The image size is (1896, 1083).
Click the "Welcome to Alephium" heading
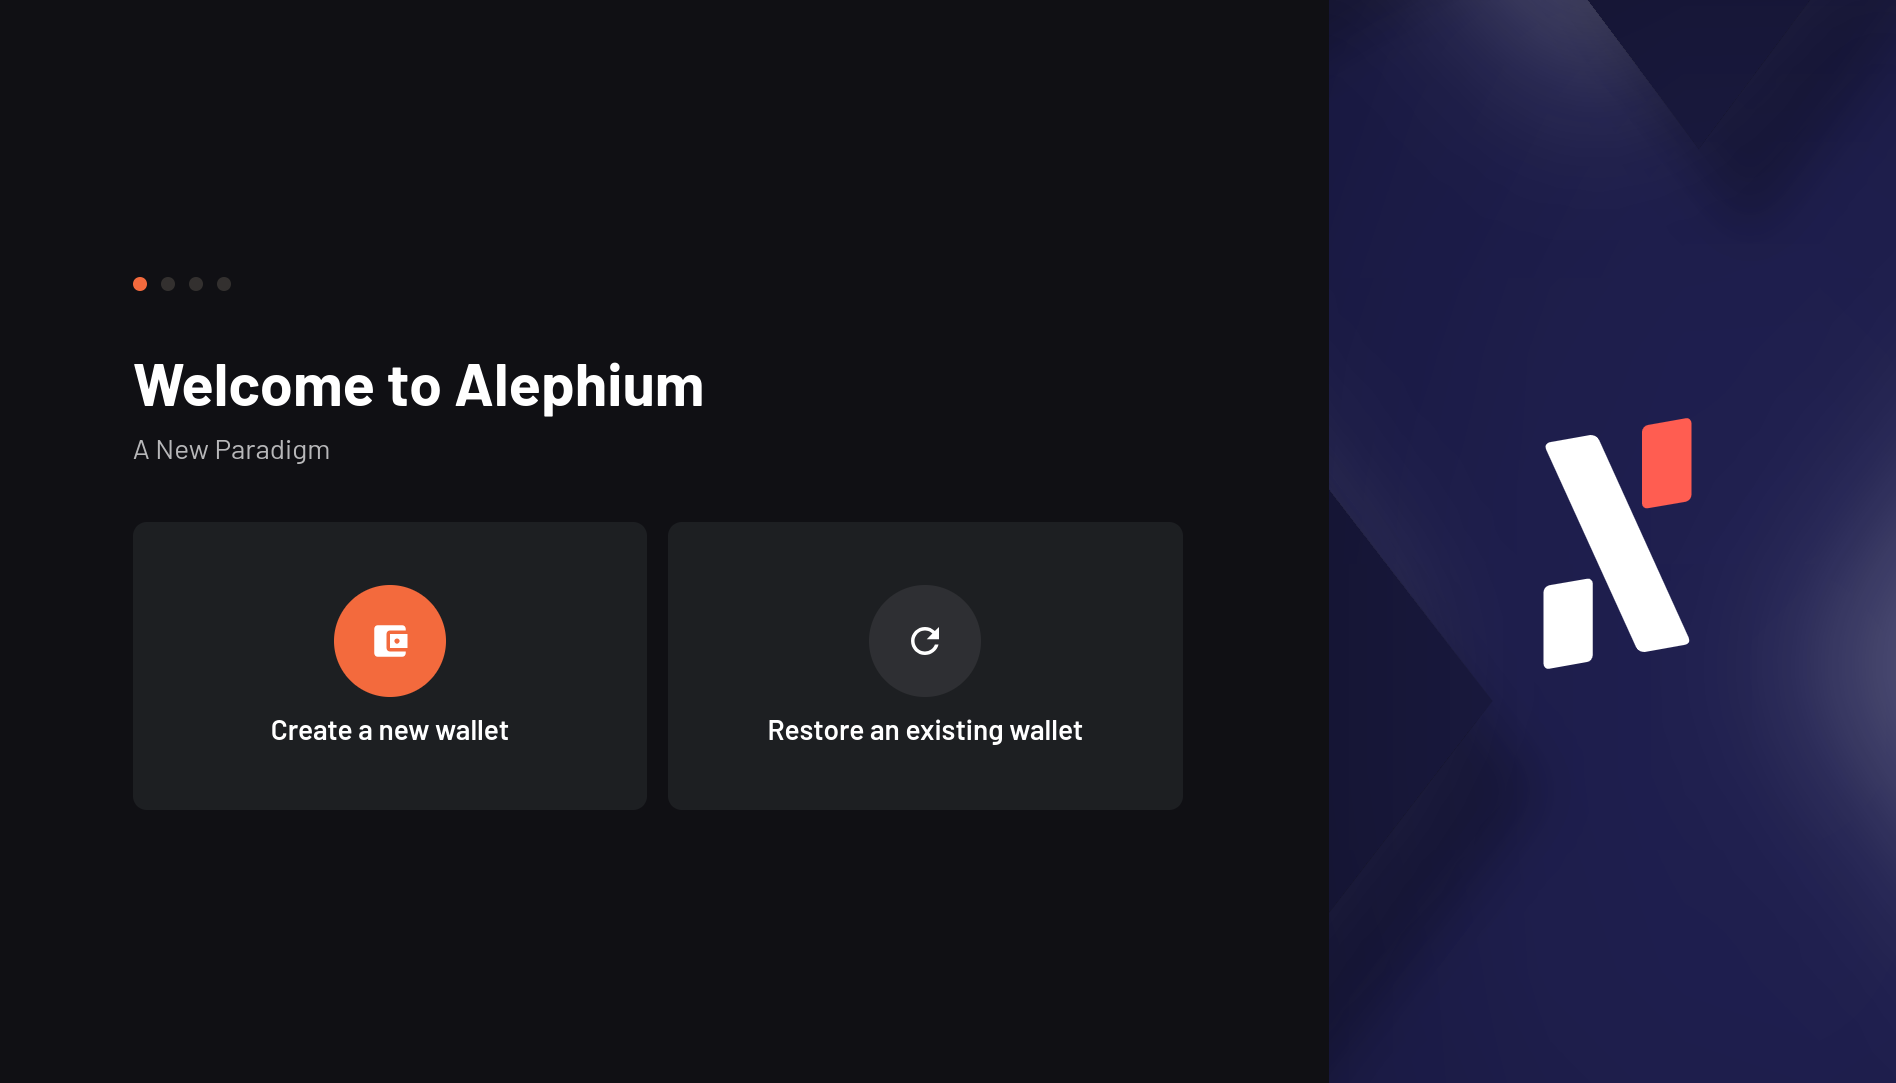419,386
